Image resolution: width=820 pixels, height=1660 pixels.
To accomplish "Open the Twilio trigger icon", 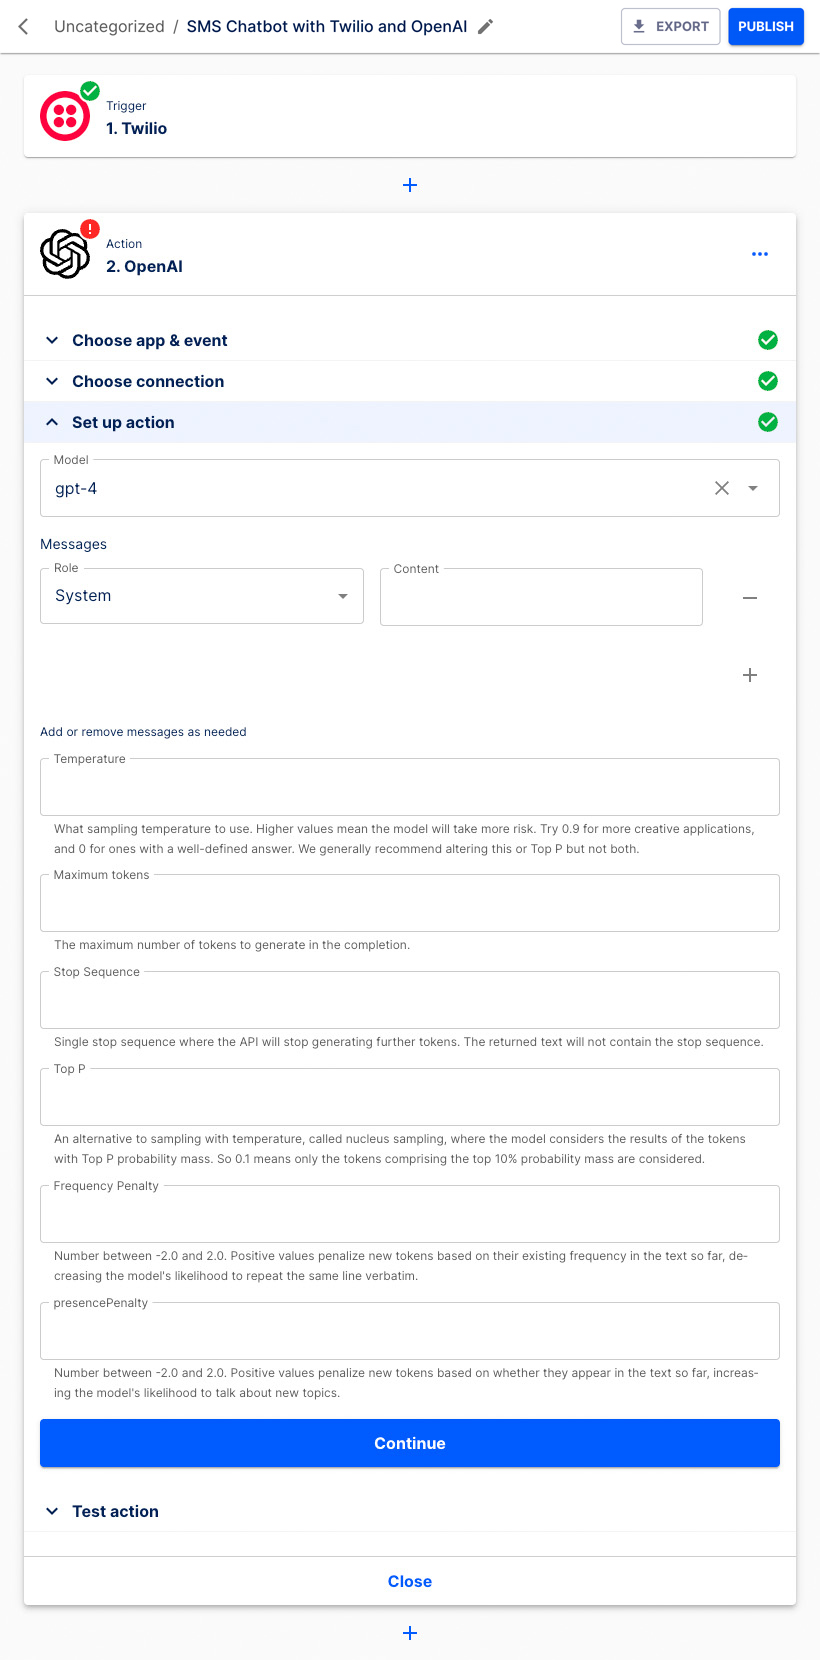I will pos(65,116).
